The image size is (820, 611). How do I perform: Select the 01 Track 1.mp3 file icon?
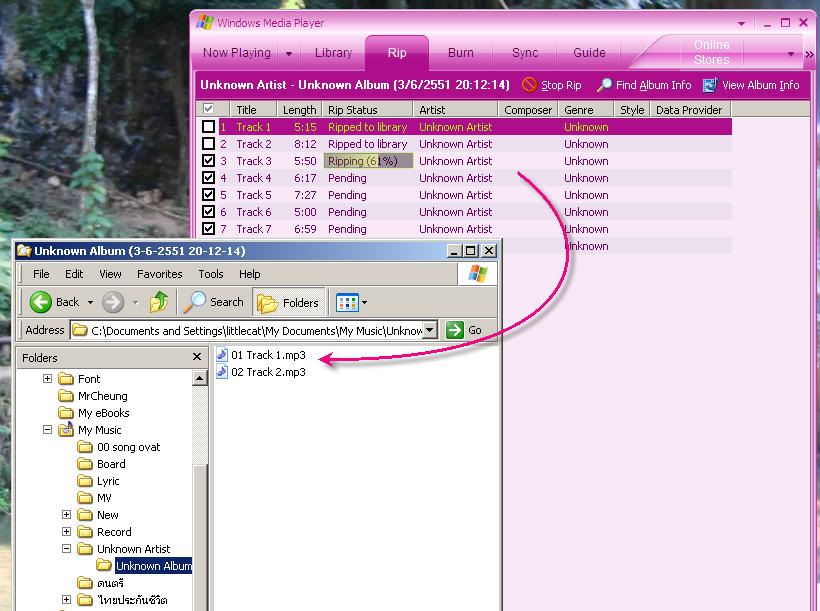click(222, 355)
